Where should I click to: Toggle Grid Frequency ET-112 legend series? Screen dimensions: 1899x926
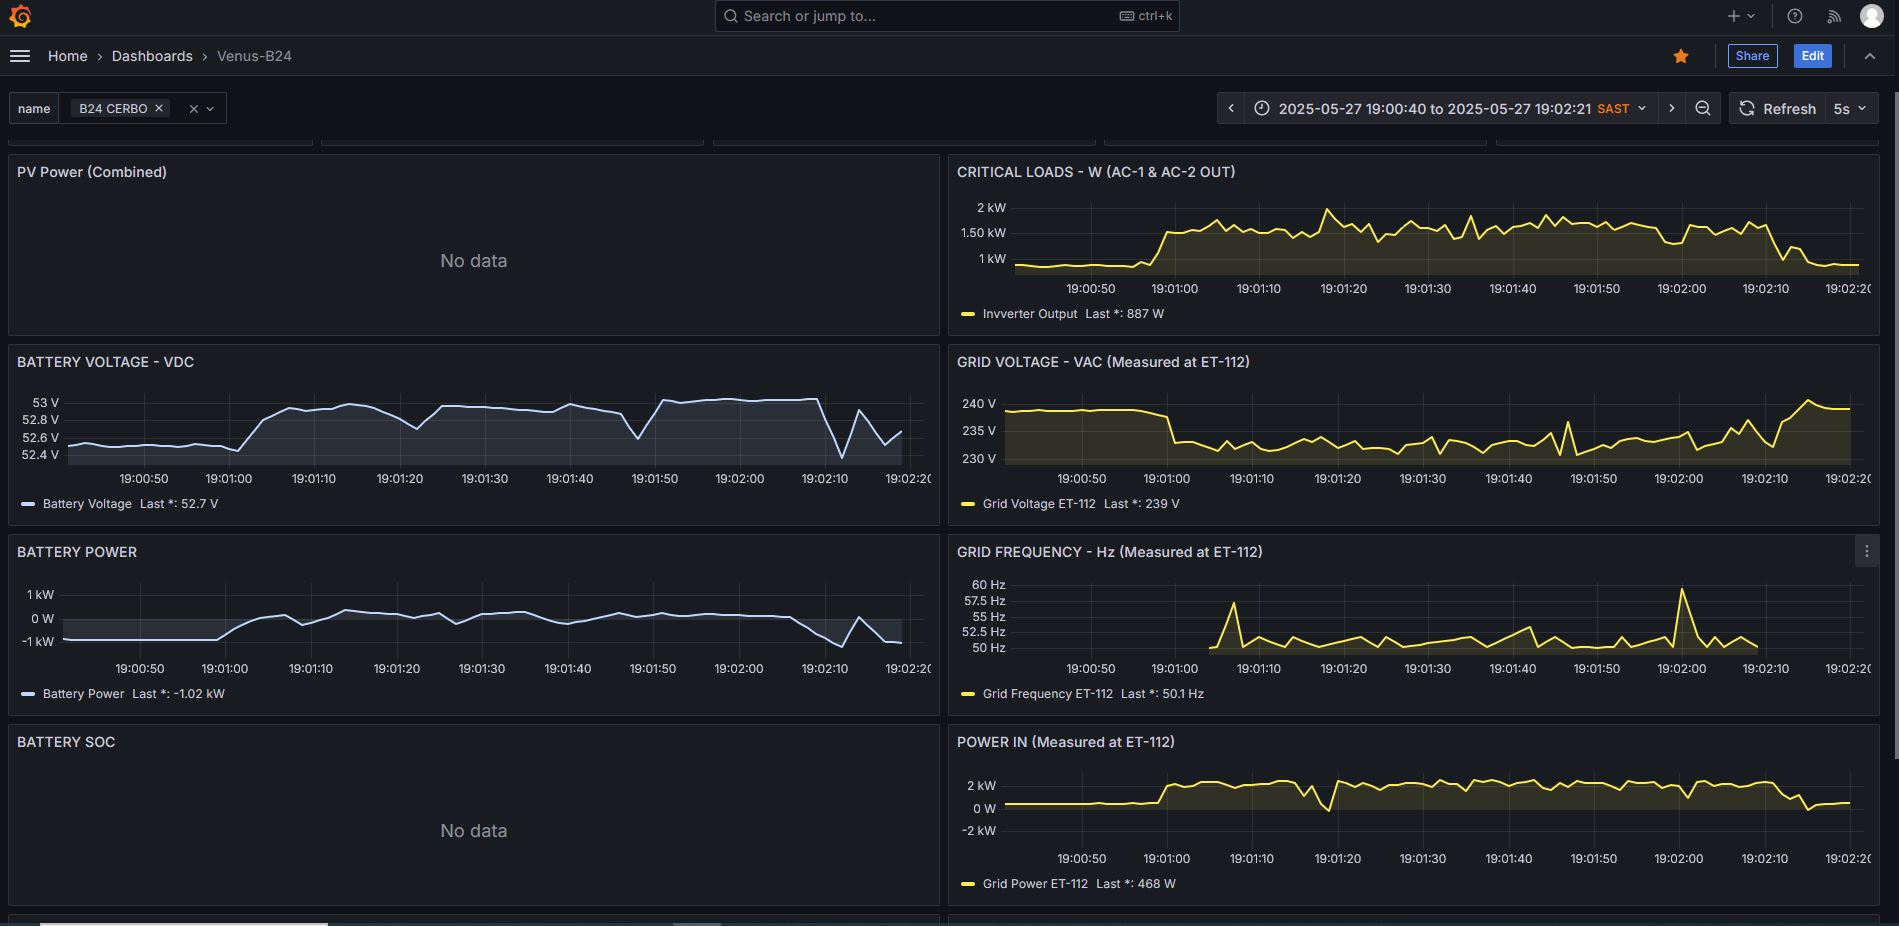pos(1047,694)
